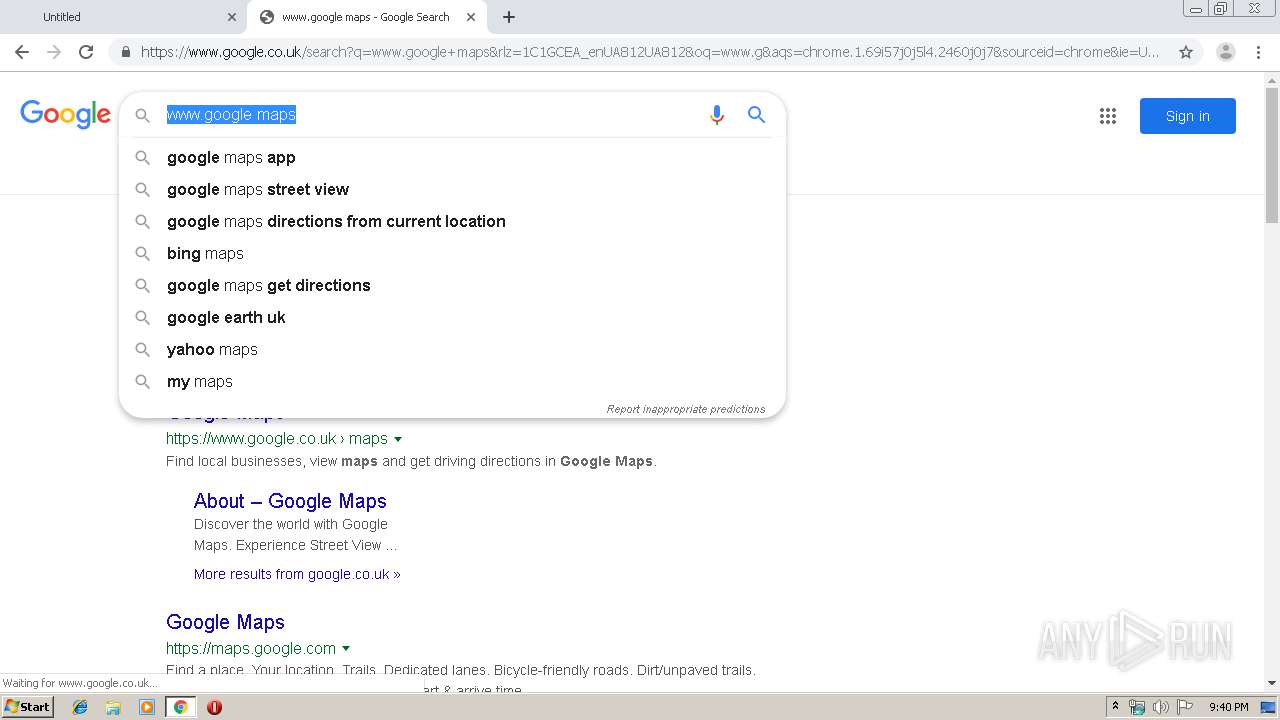This screenshot has width=1280, height=720.
Task: Select suggestion 'google maps street view'
Action: (x=452, y=189)
